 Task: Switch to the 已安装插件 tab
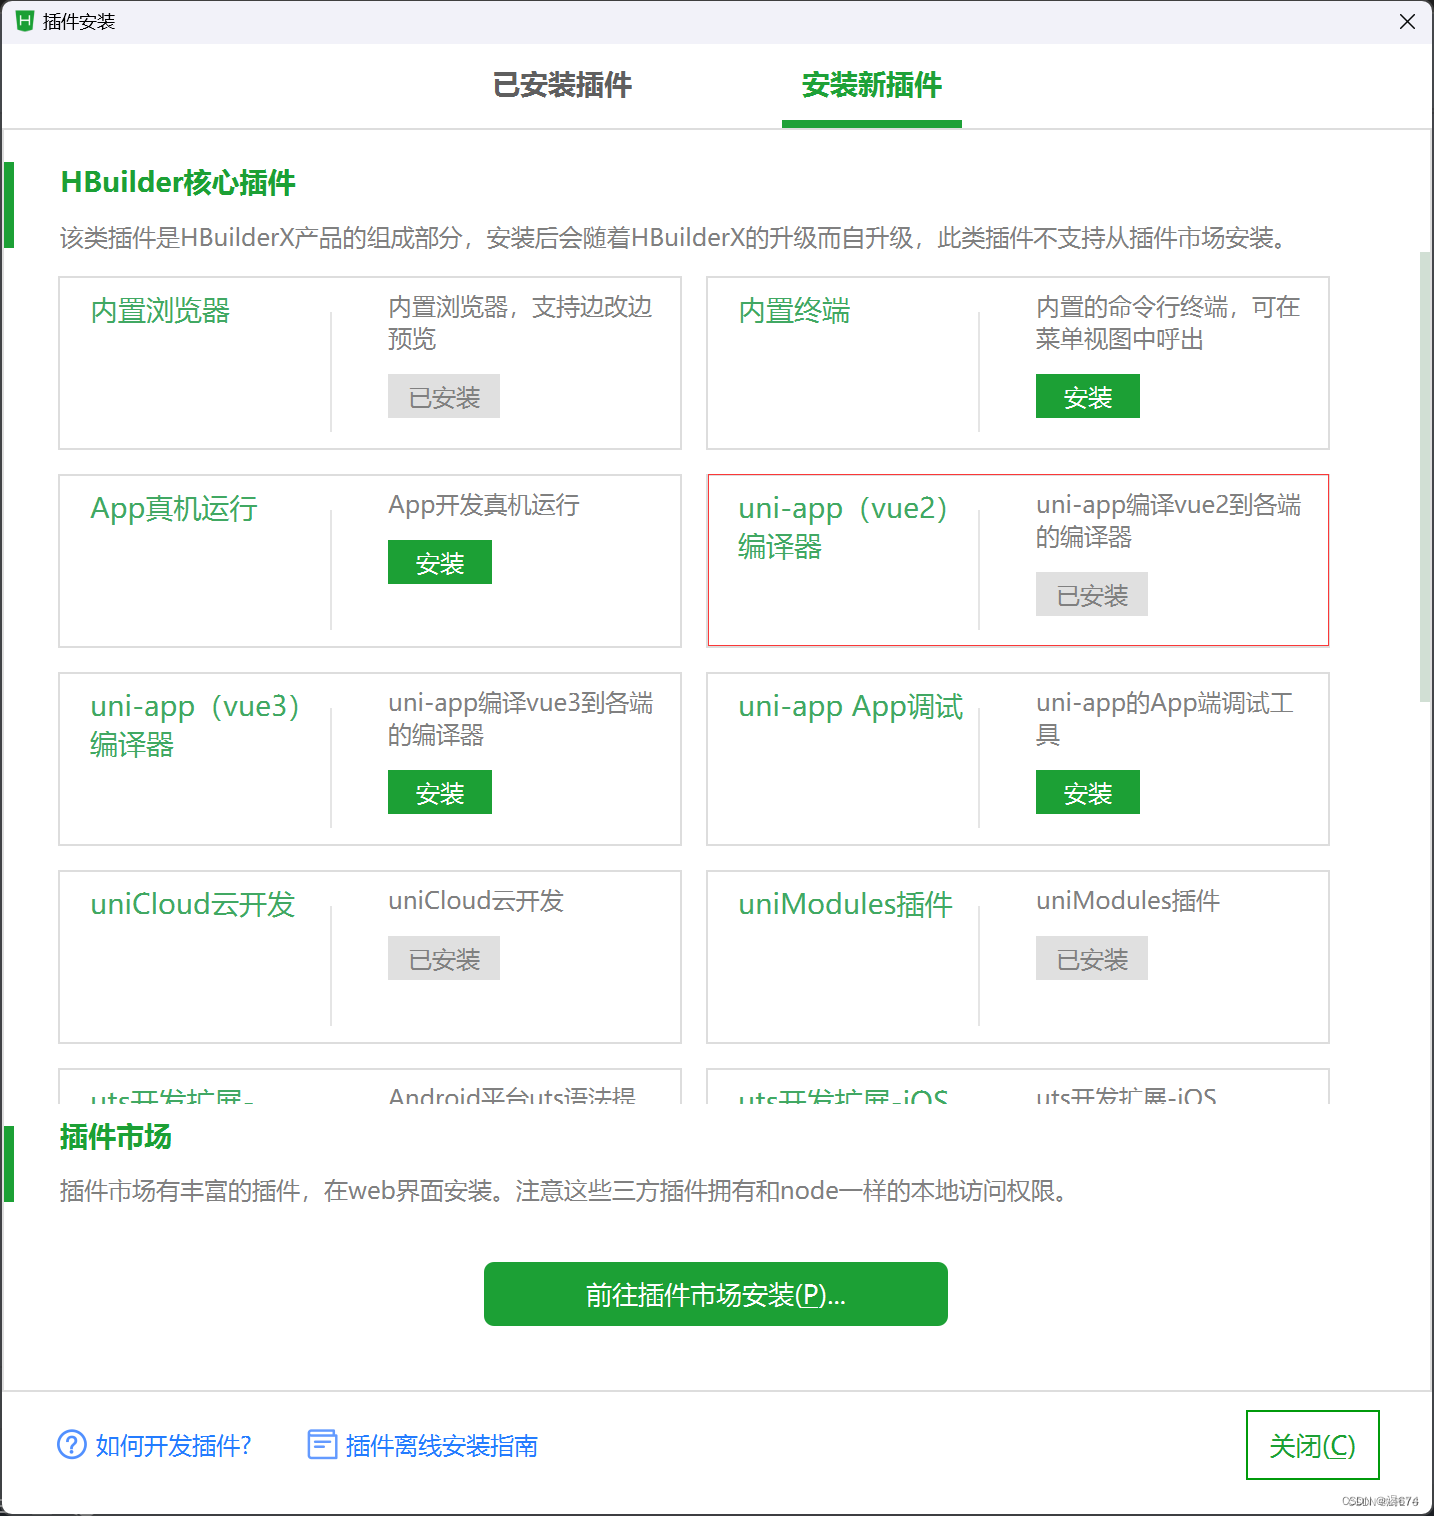point(562,85)
